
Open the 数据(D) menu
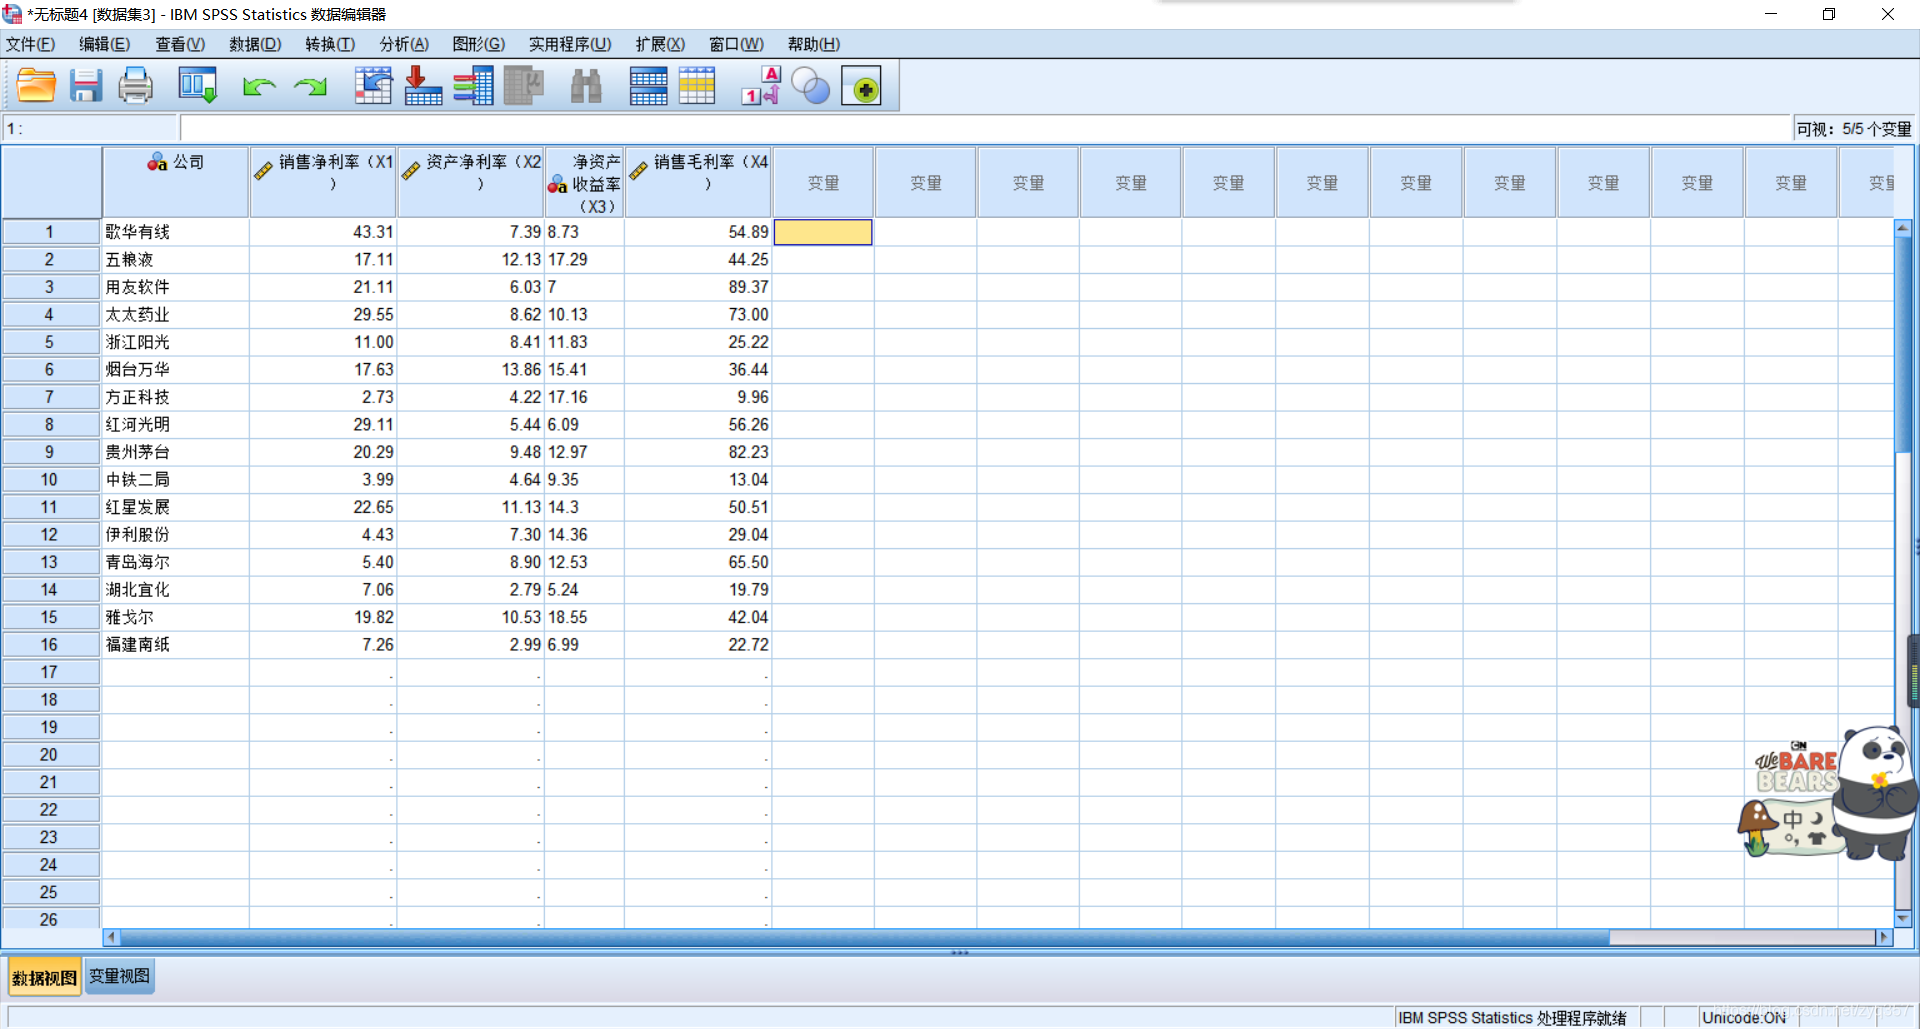coord(255,44)
